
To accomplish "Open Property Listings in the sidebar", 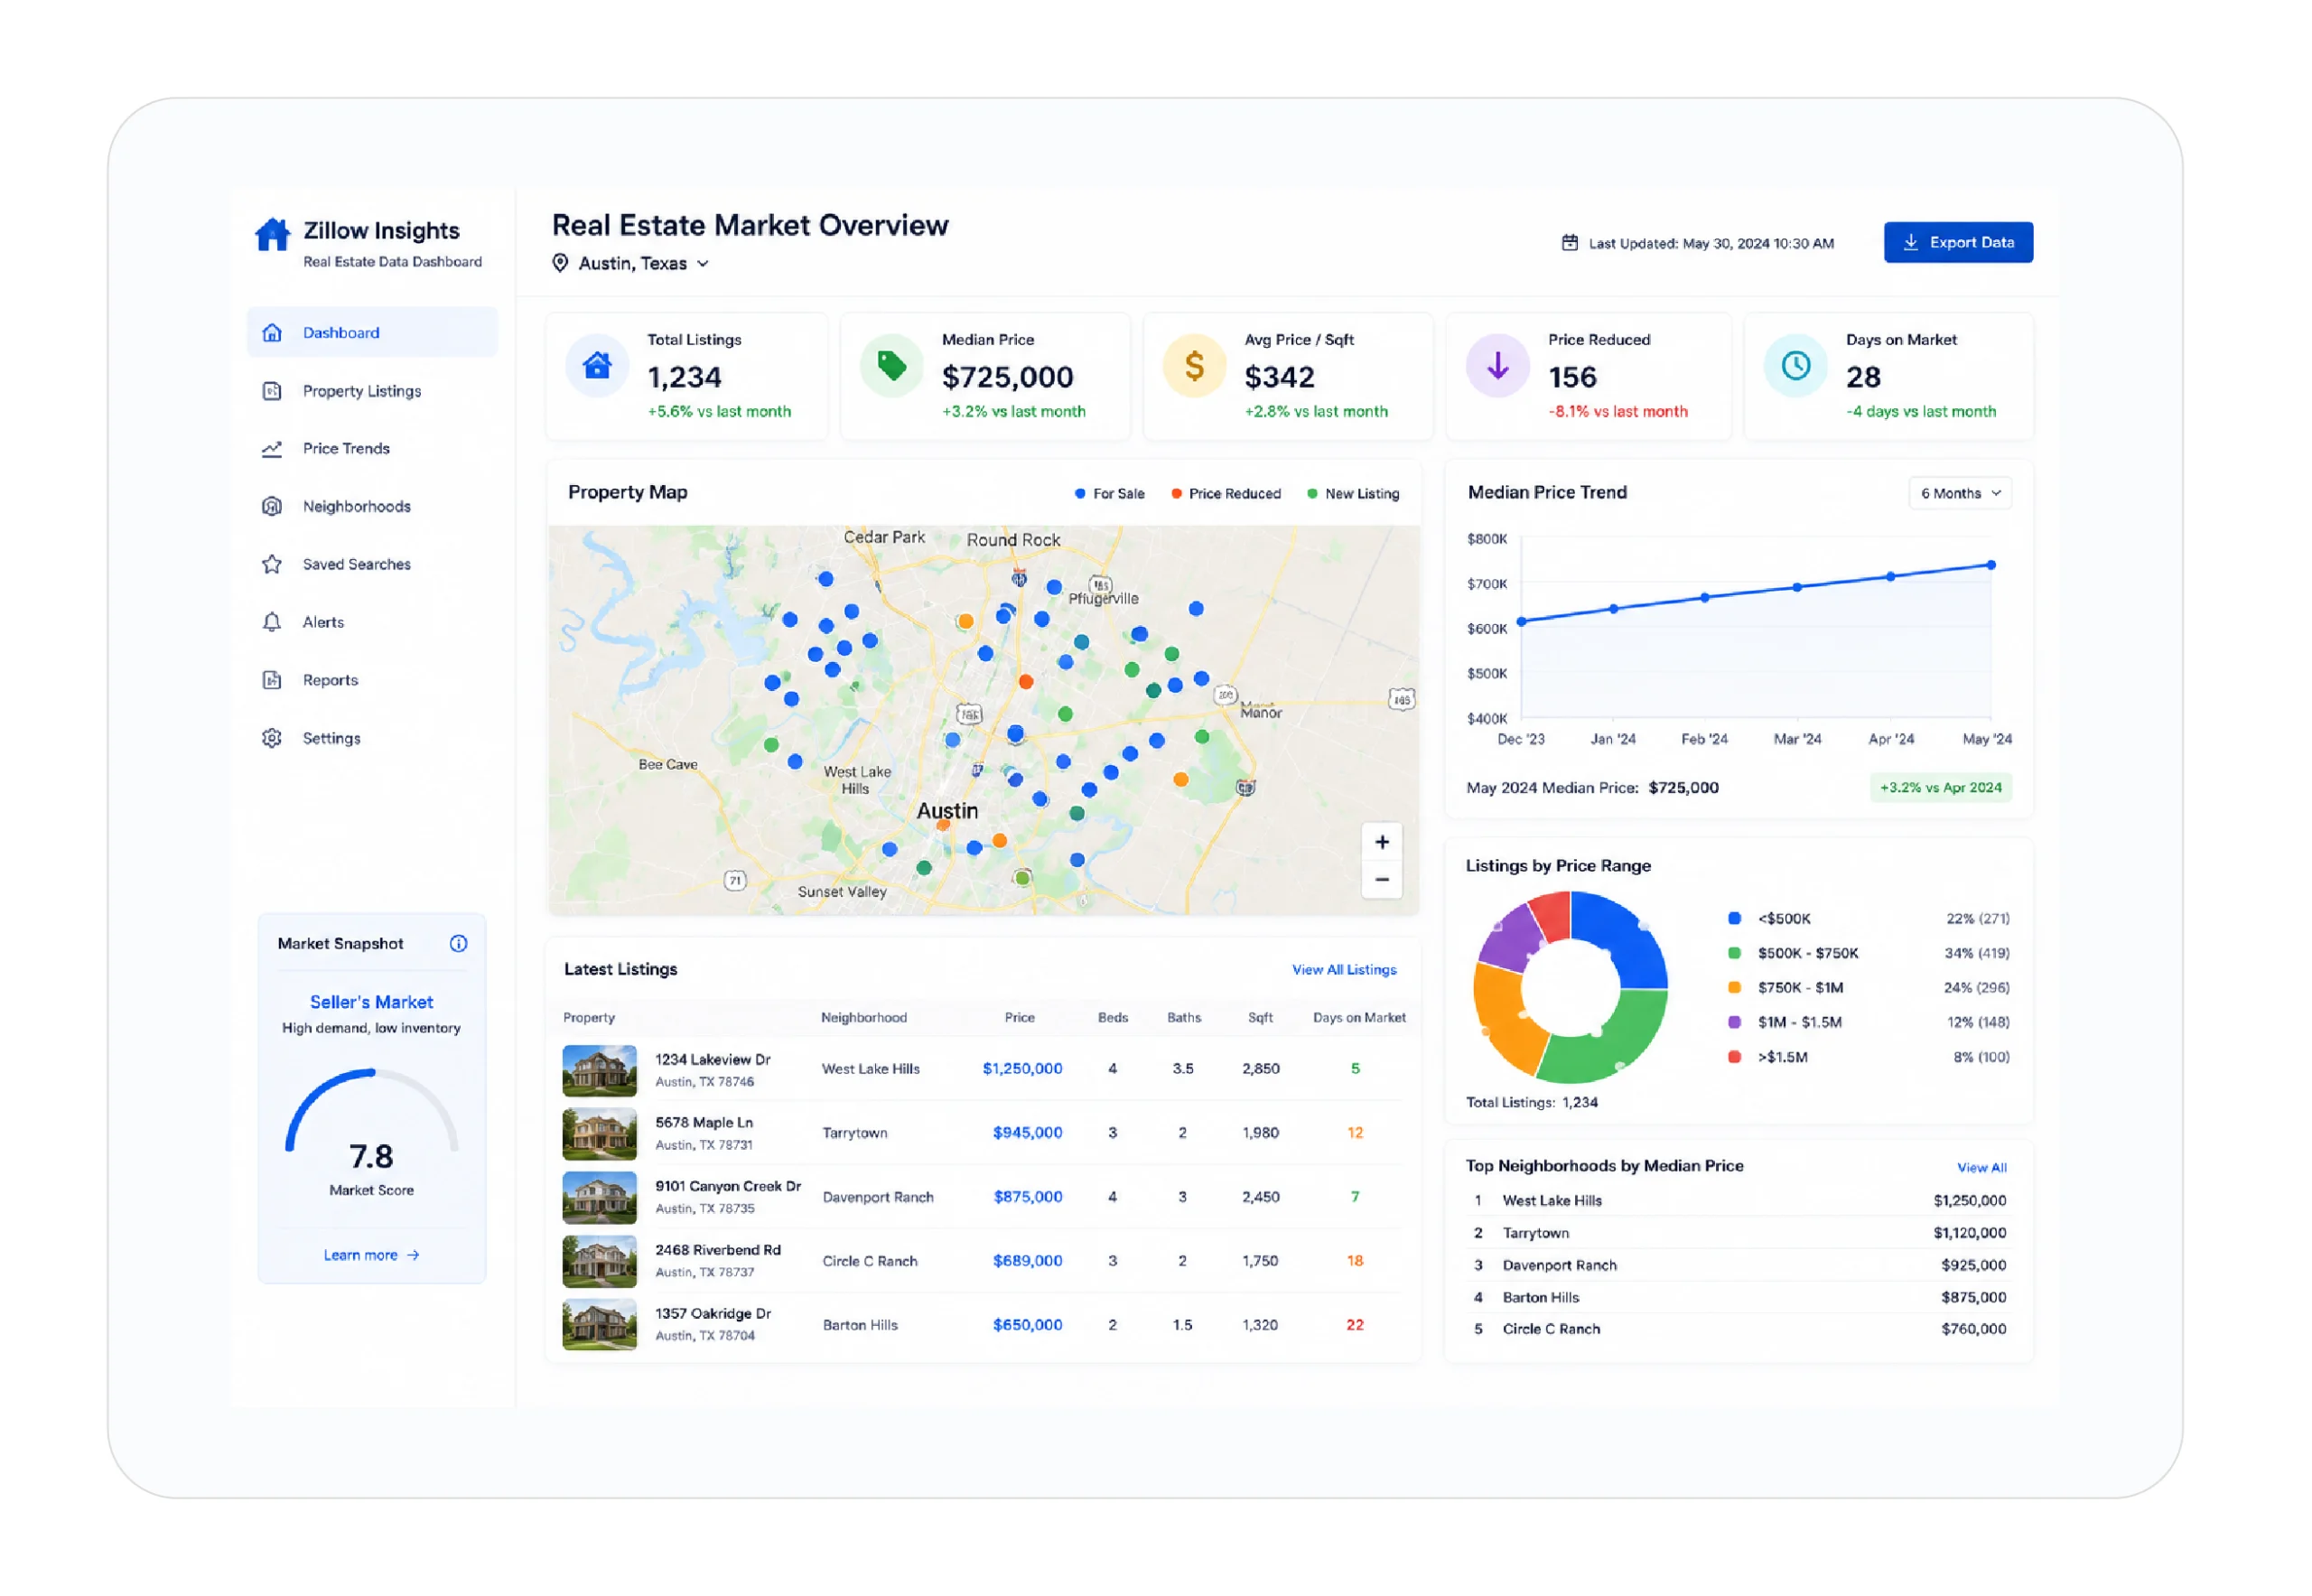I will coord(372,391).
